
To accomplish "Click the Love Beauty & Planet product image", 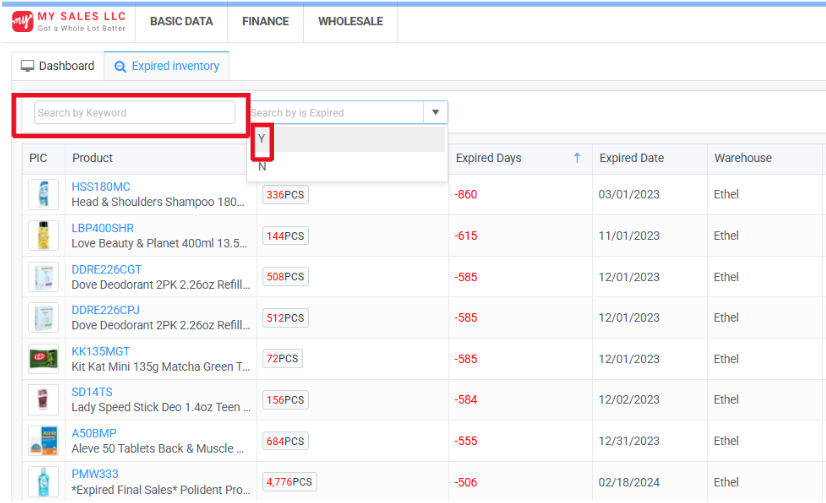I will 43,236.
